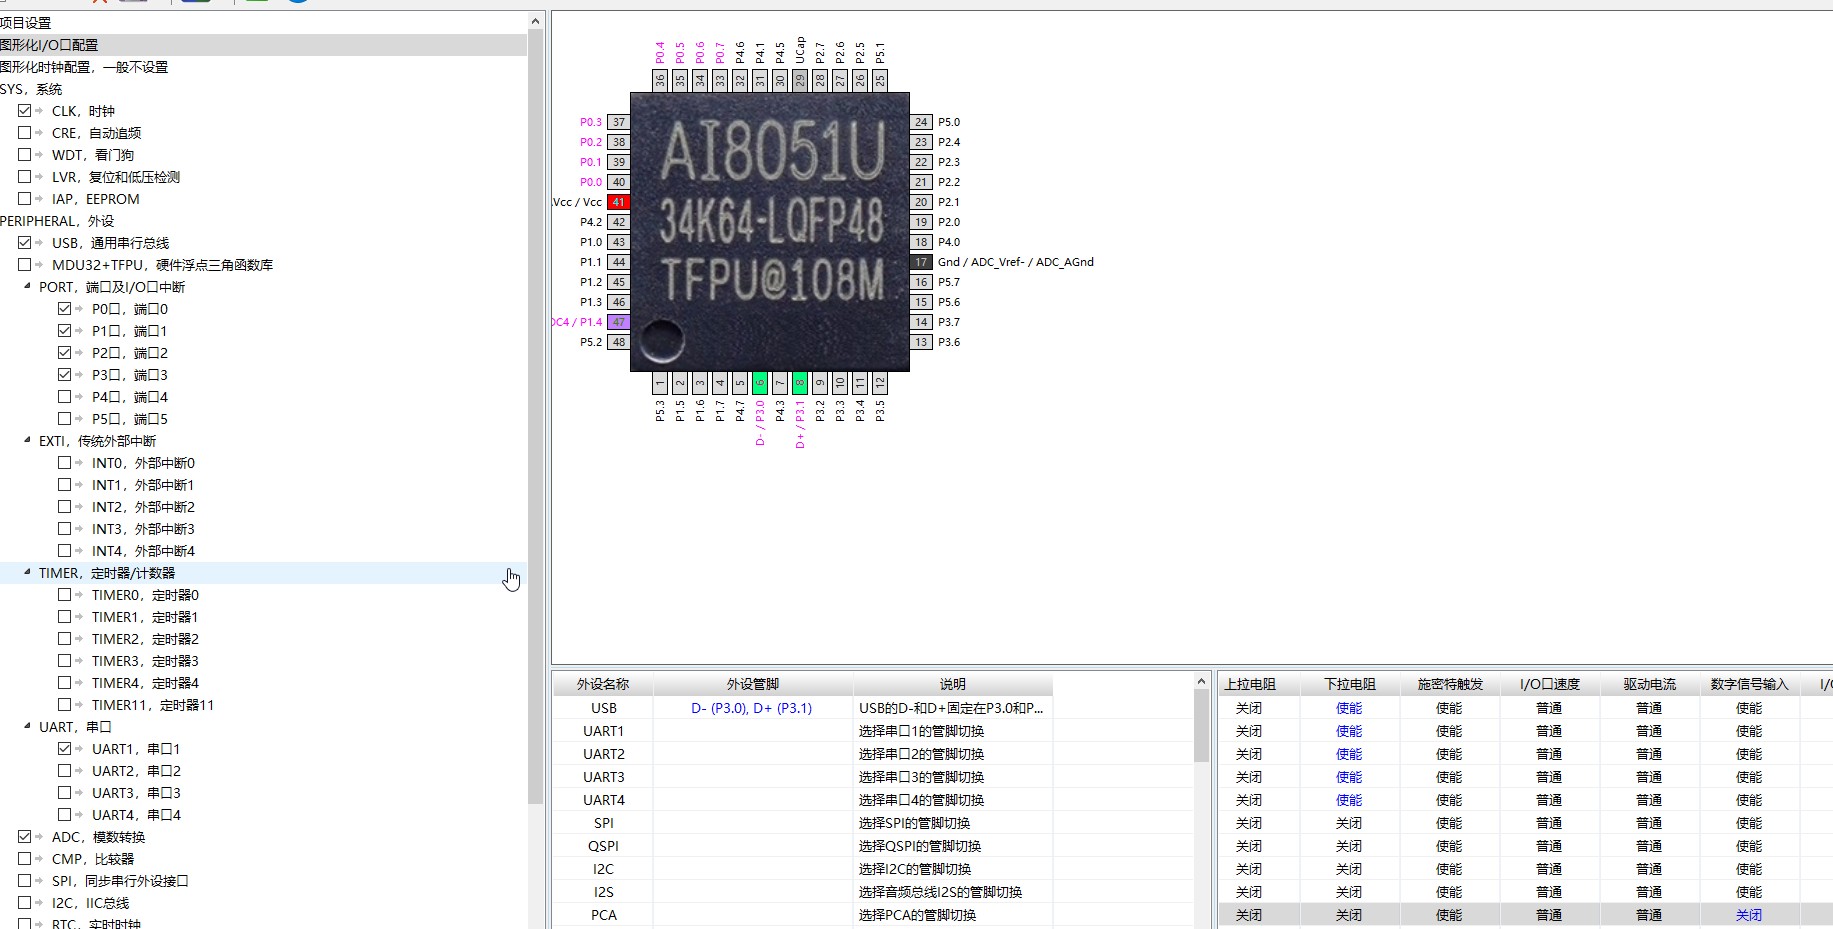Image resolution: width=1833 pixels, height=929 pixels.
Task: Click the left tree's vertical scrollbar
Action: [536, 400]
